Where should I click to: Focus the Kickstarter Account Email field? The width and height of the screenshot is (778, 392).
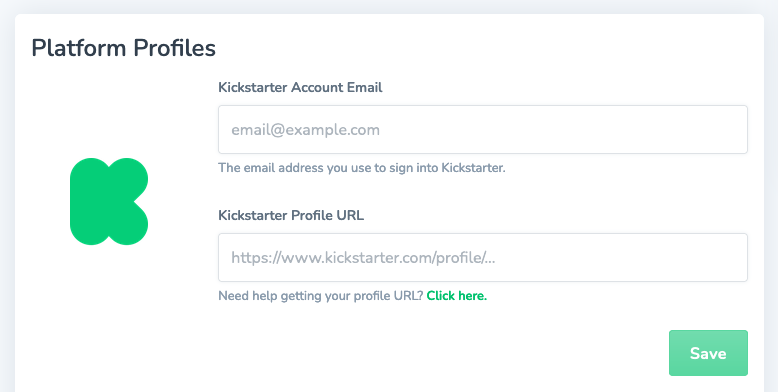tap(483, 130)
